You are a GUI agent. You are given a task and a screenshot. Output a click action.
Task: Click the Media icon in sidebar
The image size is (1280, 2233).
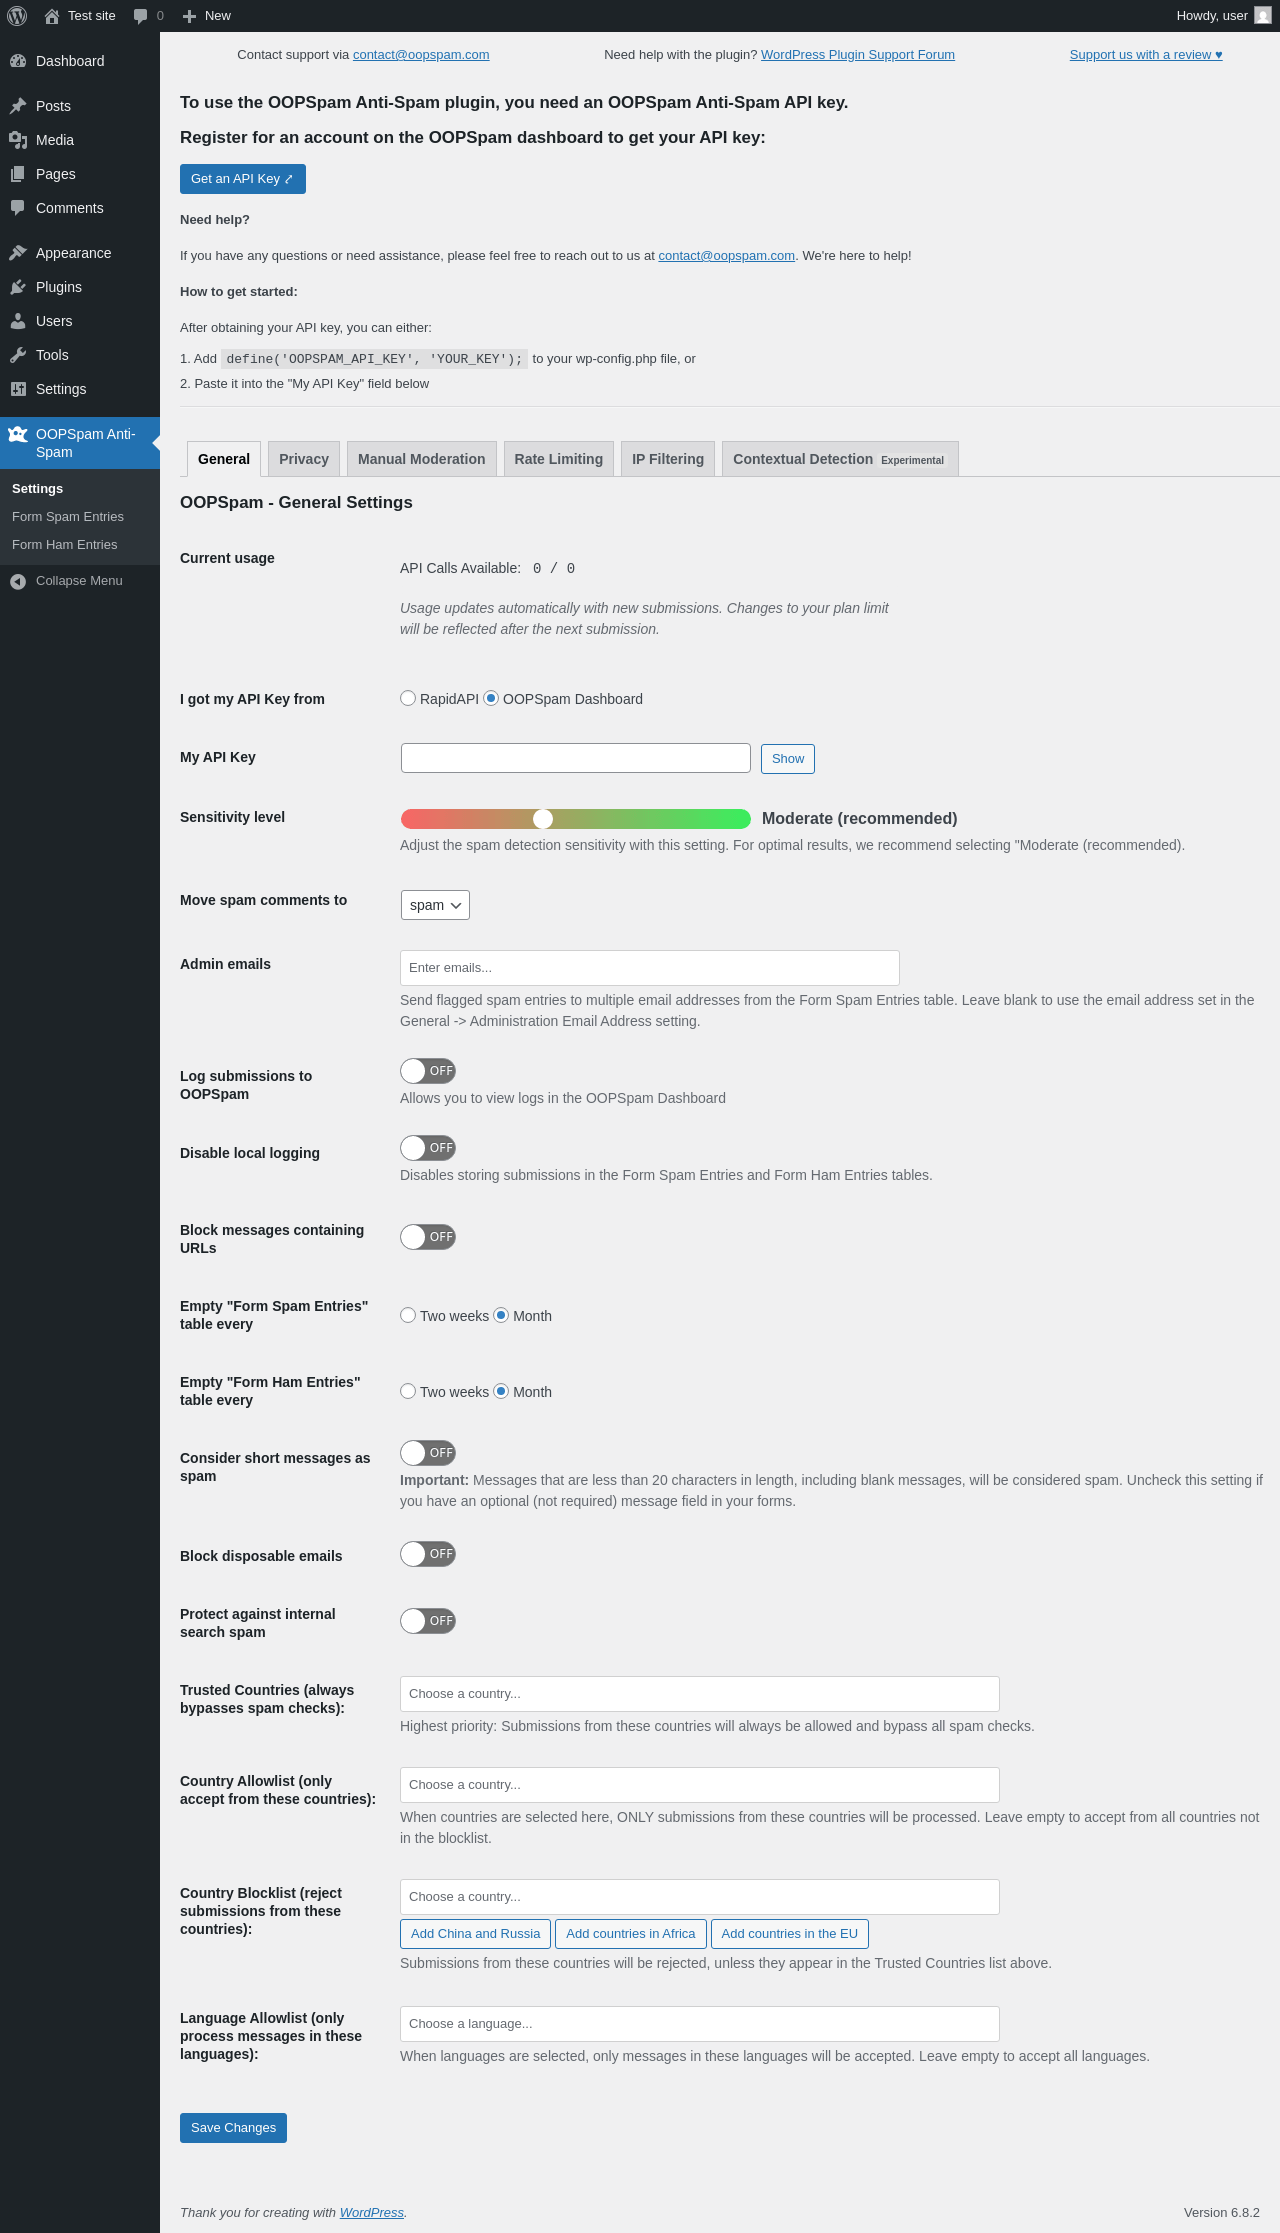point(18,140)
